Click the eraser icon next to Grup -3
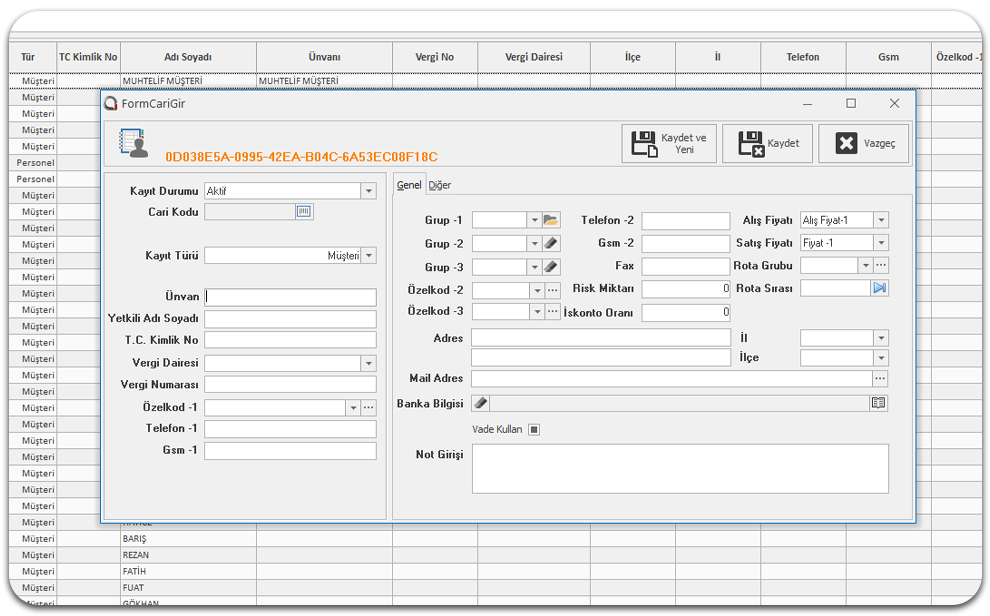Image resolution: width=990 pixels, height=616 pixels. (552, 267)
